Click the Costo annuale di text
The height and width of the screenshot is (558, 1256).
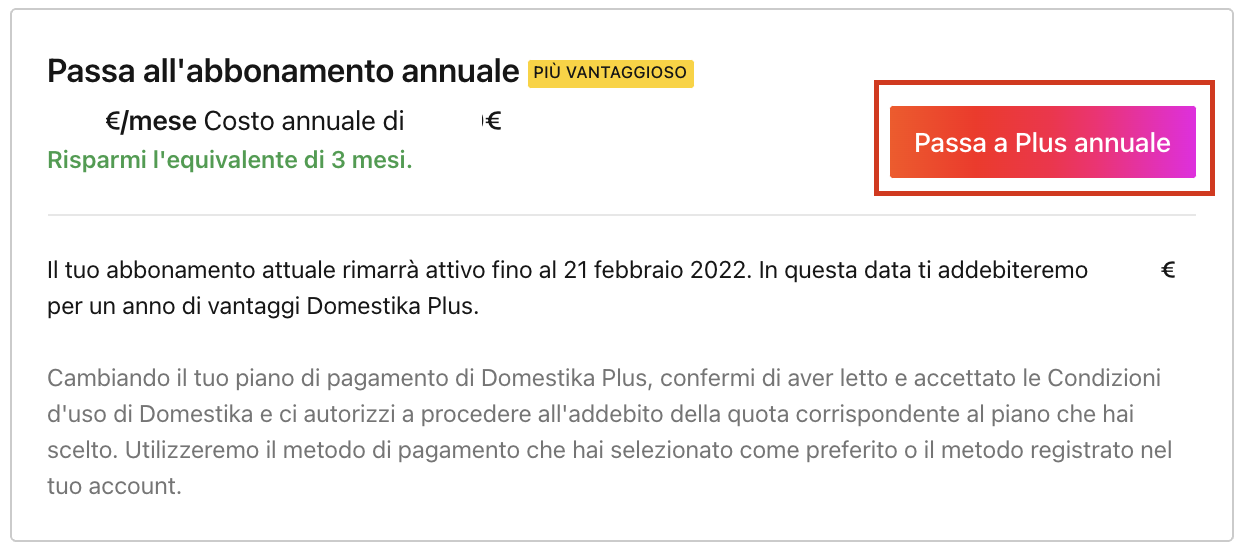click(304, 122)
